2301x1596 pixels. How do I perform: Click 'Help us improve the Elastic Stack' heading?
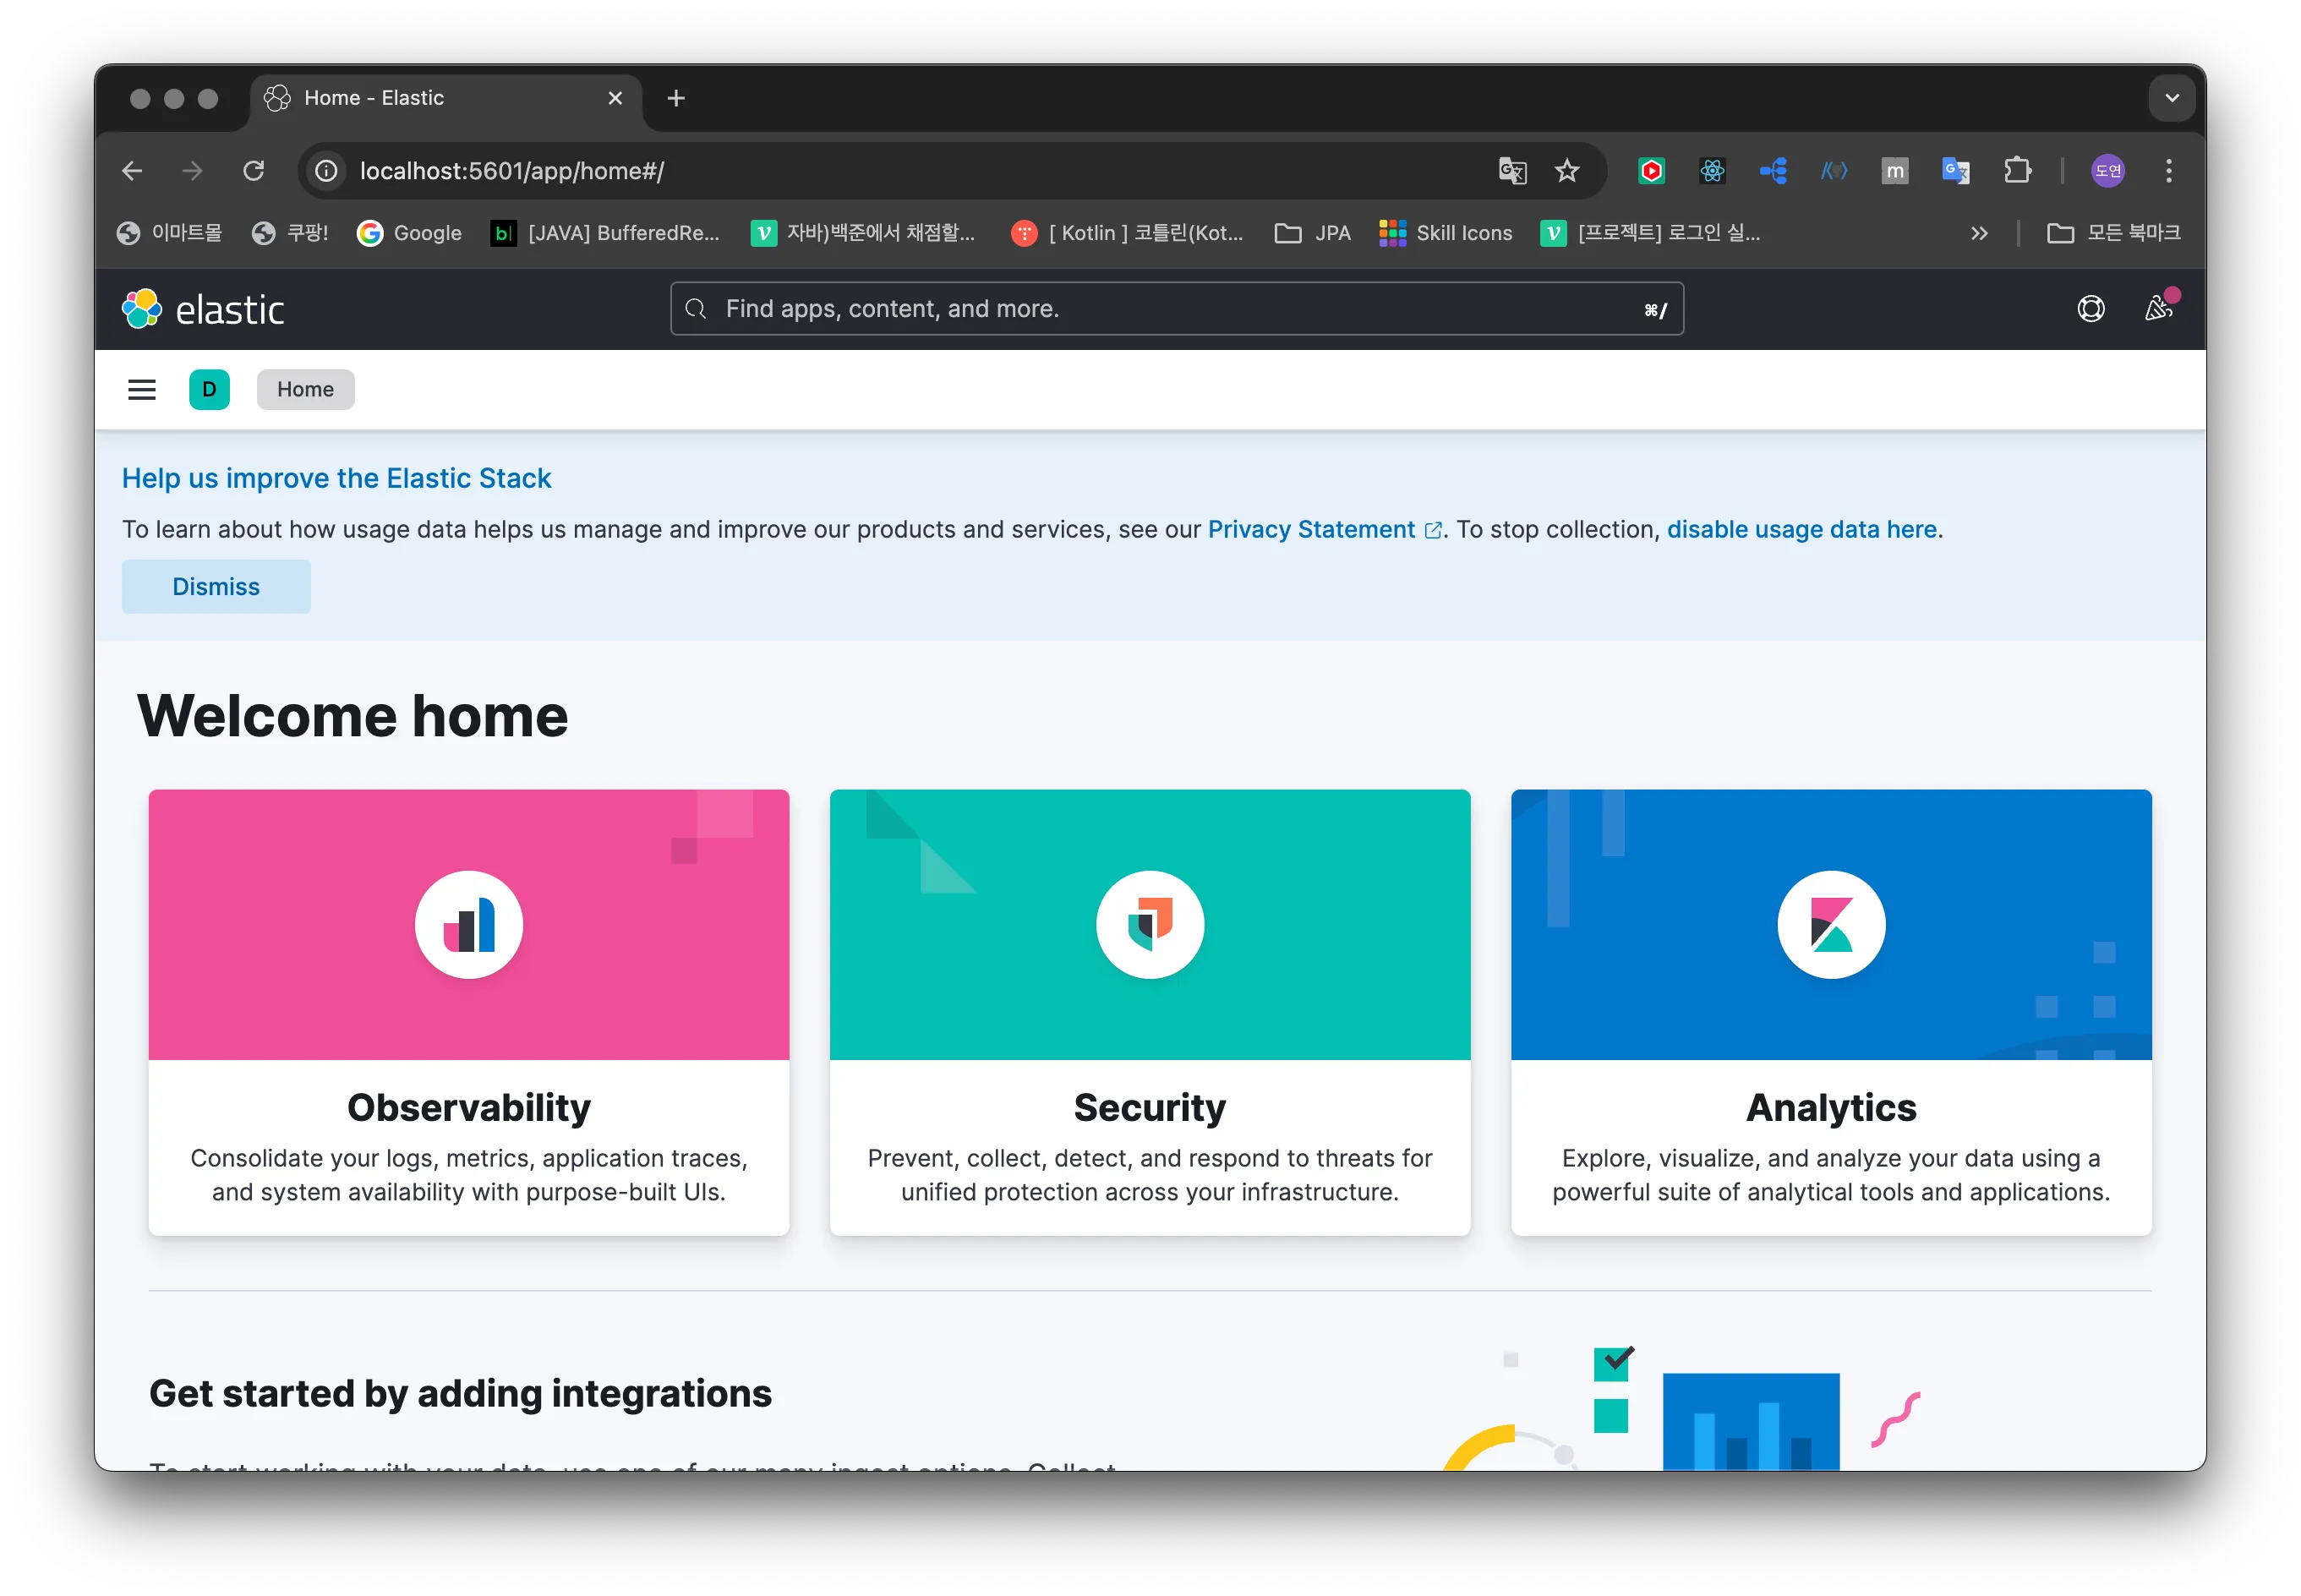click(336, 479)
